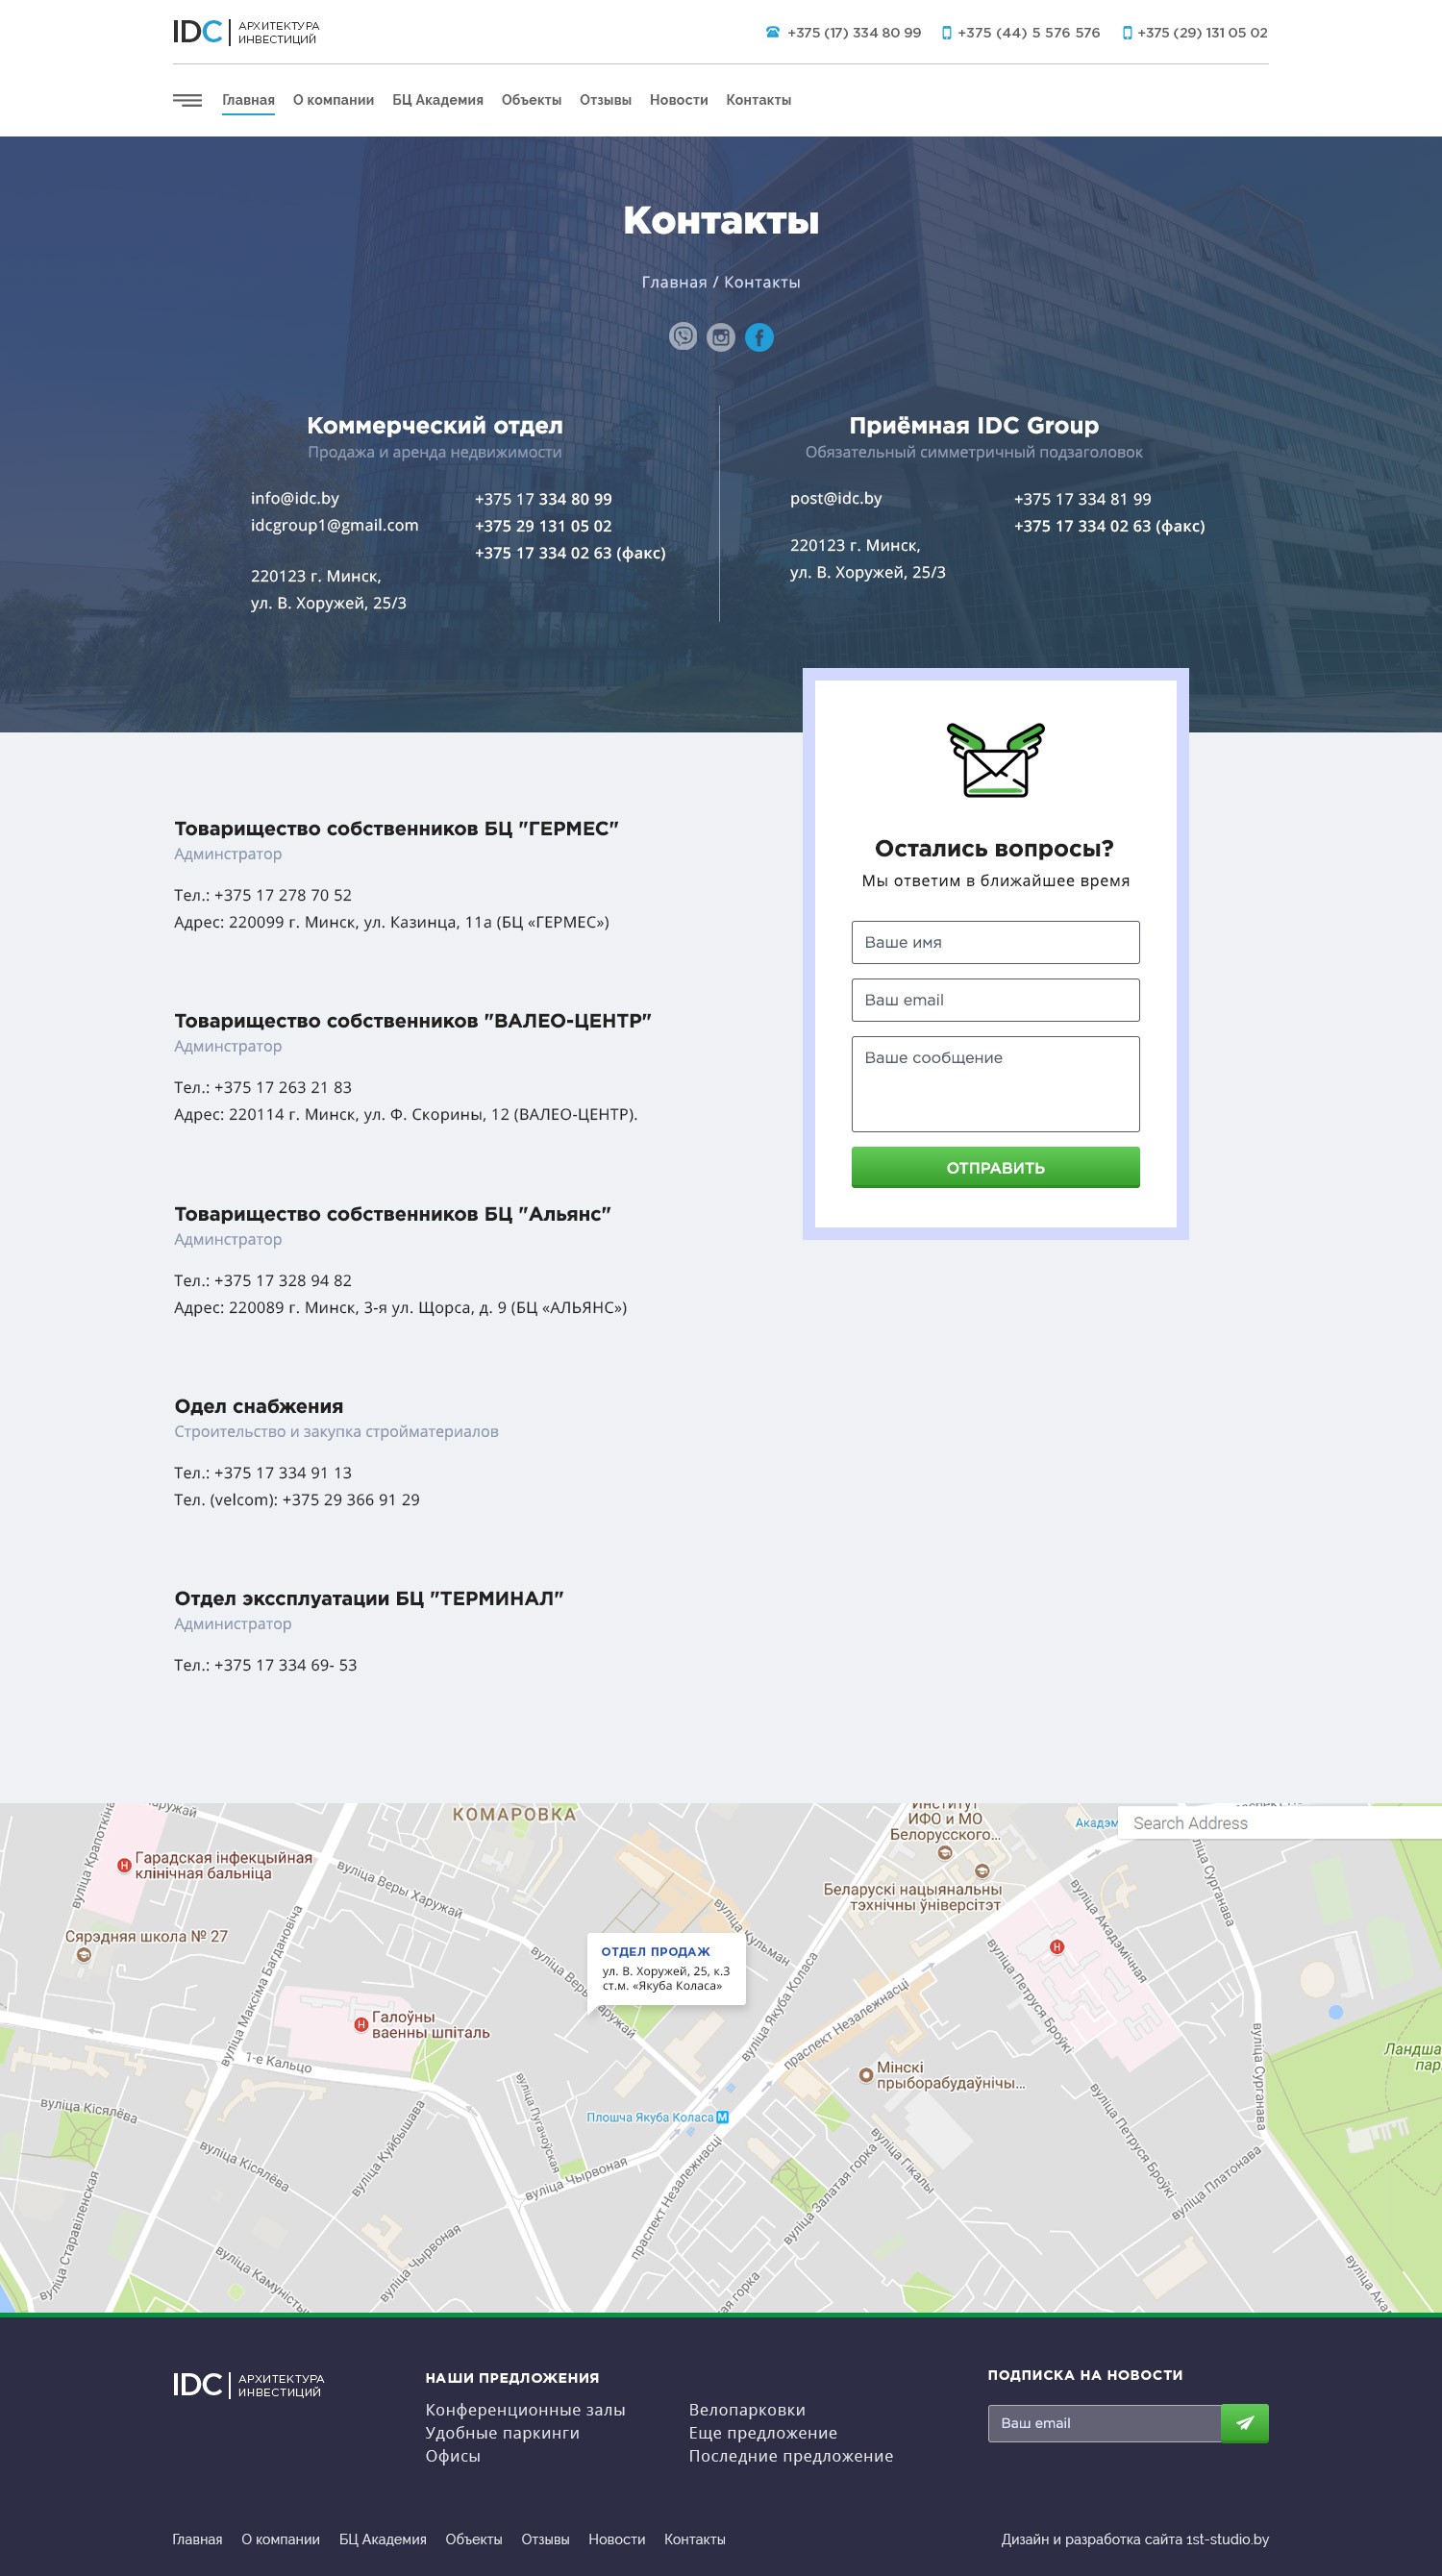Image resolution: width=1442 pixels, height=2576 pixels.
Task: Open the hamburger menu icon
Action: click(187, 100)
